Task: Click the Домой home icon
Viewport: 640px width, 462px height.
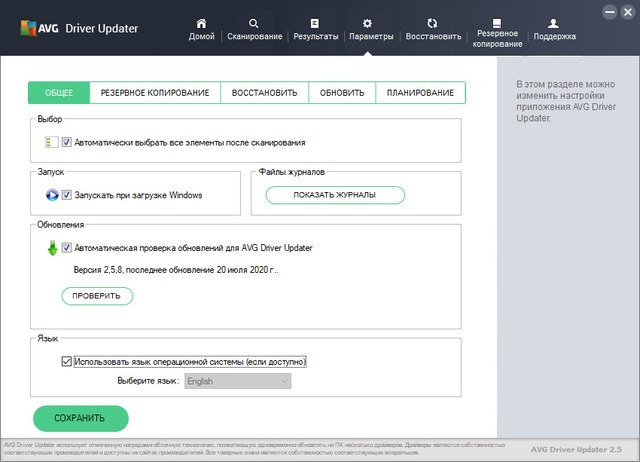Action: click(x=201, y=22)
